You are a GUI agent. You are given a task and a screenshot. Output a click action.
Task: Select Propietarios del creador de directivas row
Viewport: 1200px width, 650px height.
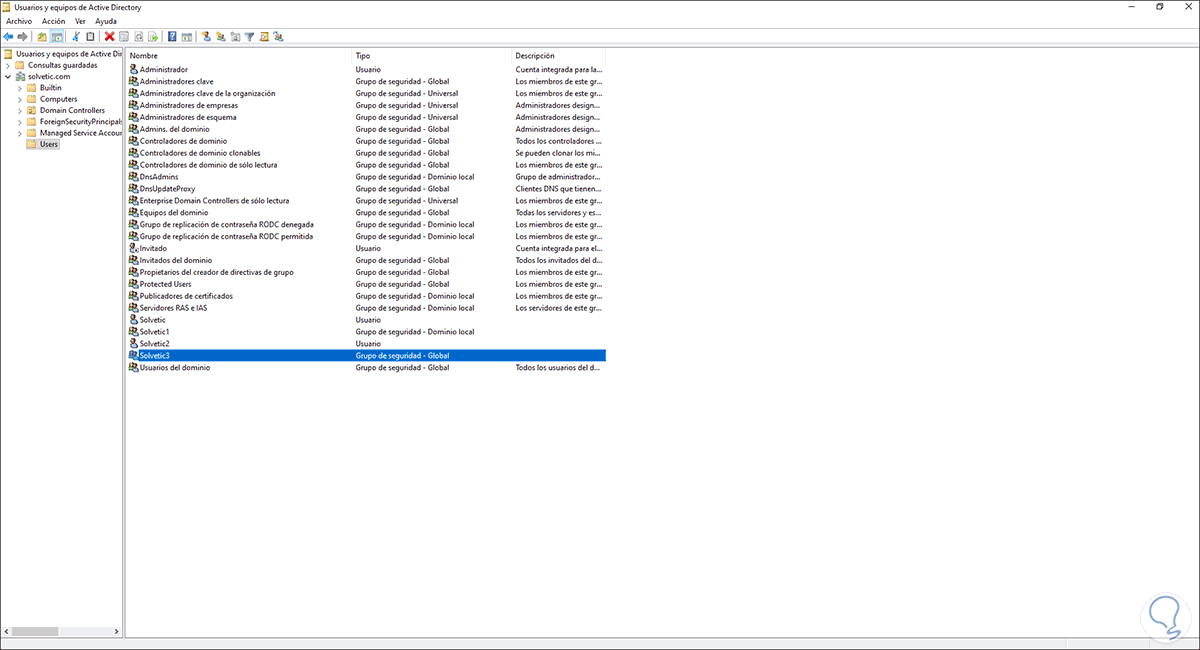click(x=366, y=272)
